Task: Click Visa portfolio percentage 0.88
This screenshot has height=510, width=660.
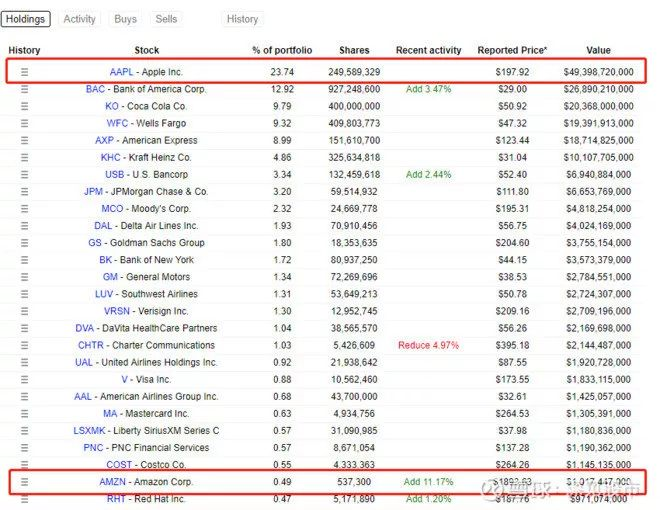Action: click(x=282, y=380)
